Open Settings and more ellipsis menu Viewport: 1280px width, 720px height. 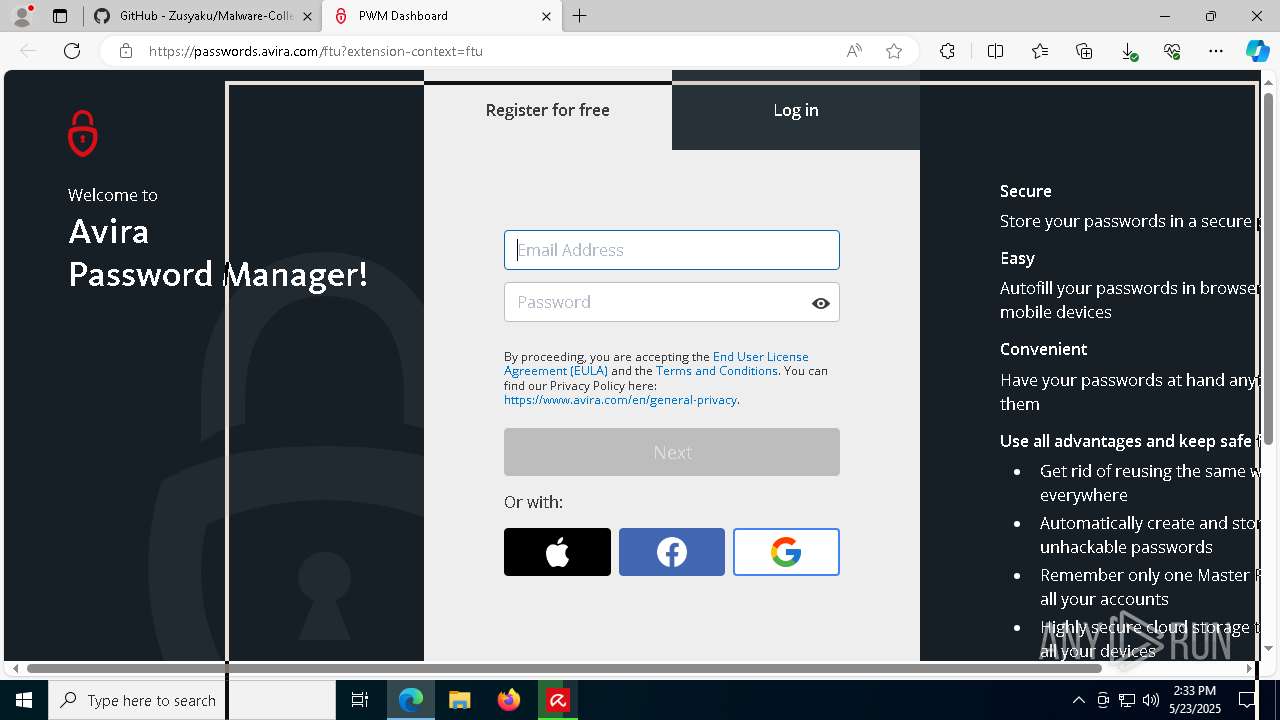[1216, 51]
